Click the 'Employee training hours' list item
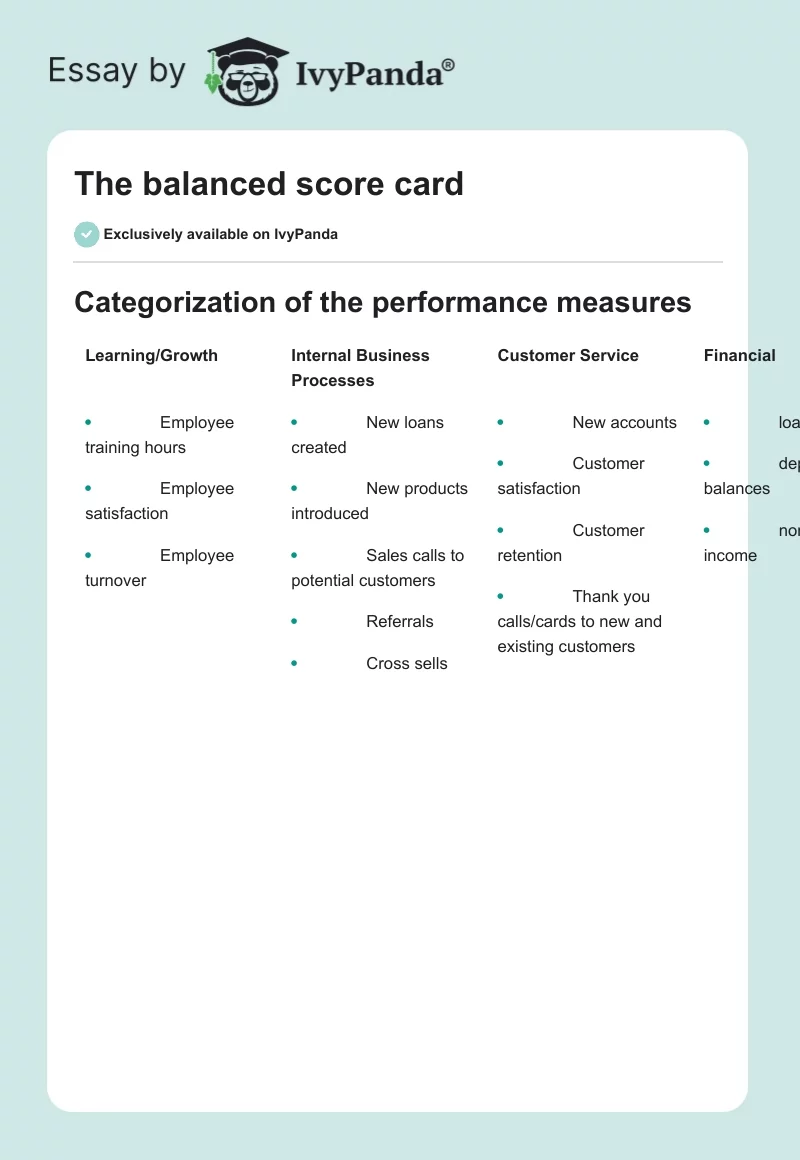Screen dimensions: 800x1160 point(160,435)
